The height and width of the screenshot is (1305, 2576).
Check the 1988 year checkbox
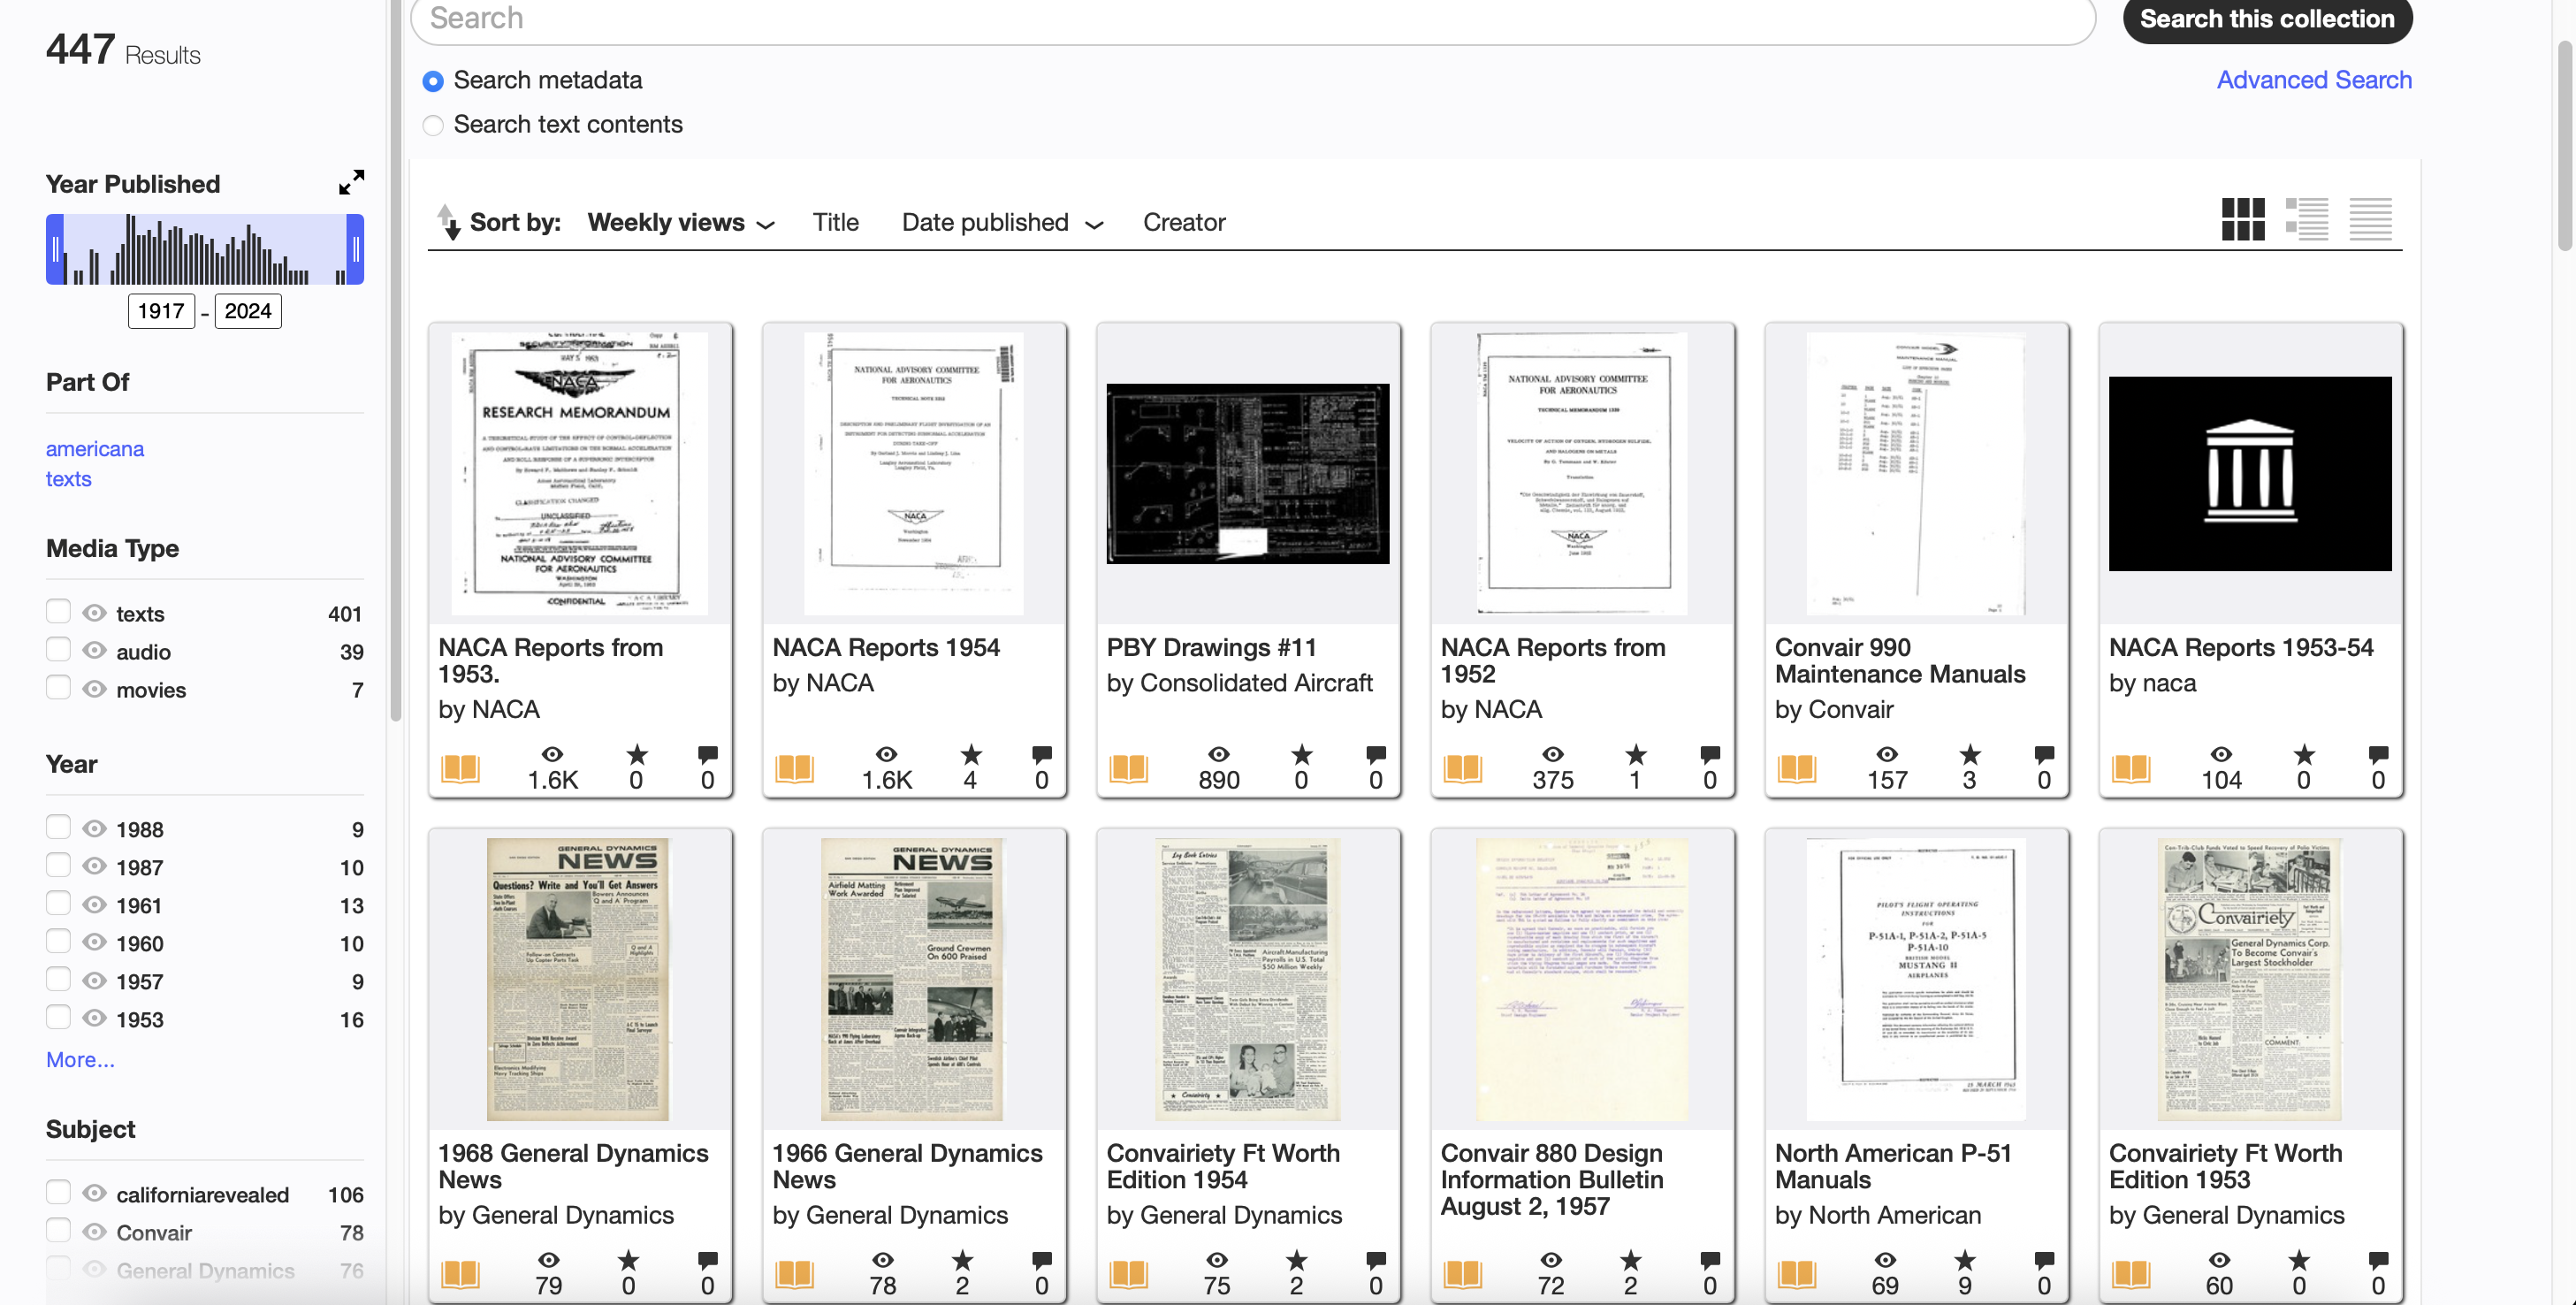58,827
